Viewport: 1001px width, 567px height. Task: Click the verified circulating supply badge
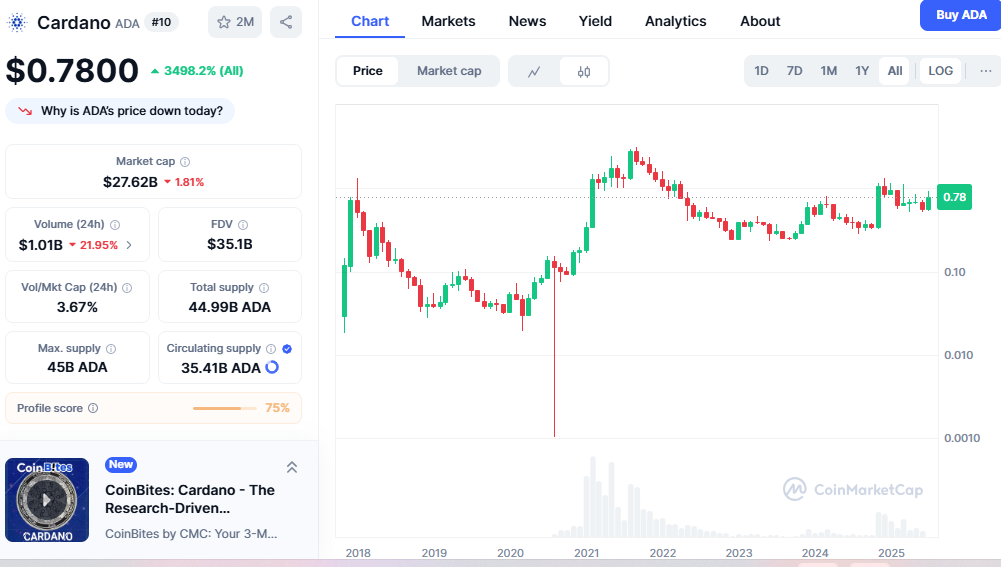(x=287, y=349)
